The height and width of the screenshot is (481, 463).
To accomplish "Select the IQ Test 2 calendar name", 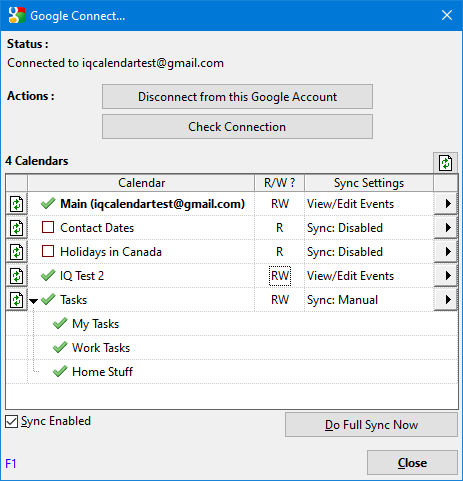I will (x=82, y=276).
